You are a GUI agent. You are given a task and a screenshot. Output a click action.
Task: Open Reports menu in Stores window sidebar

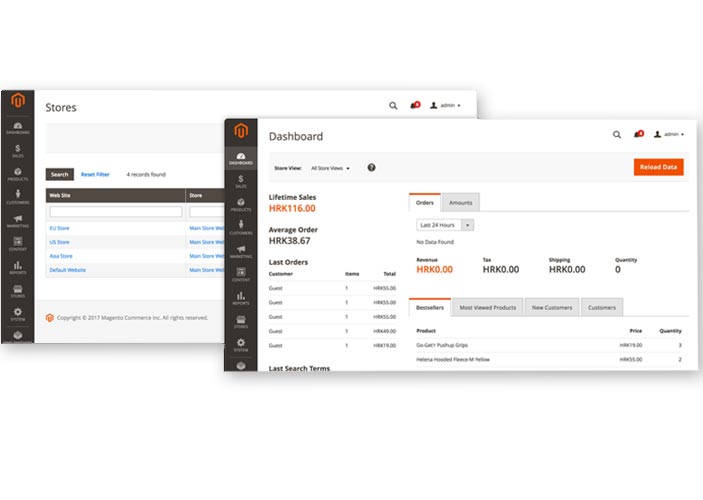pos(18,268)
